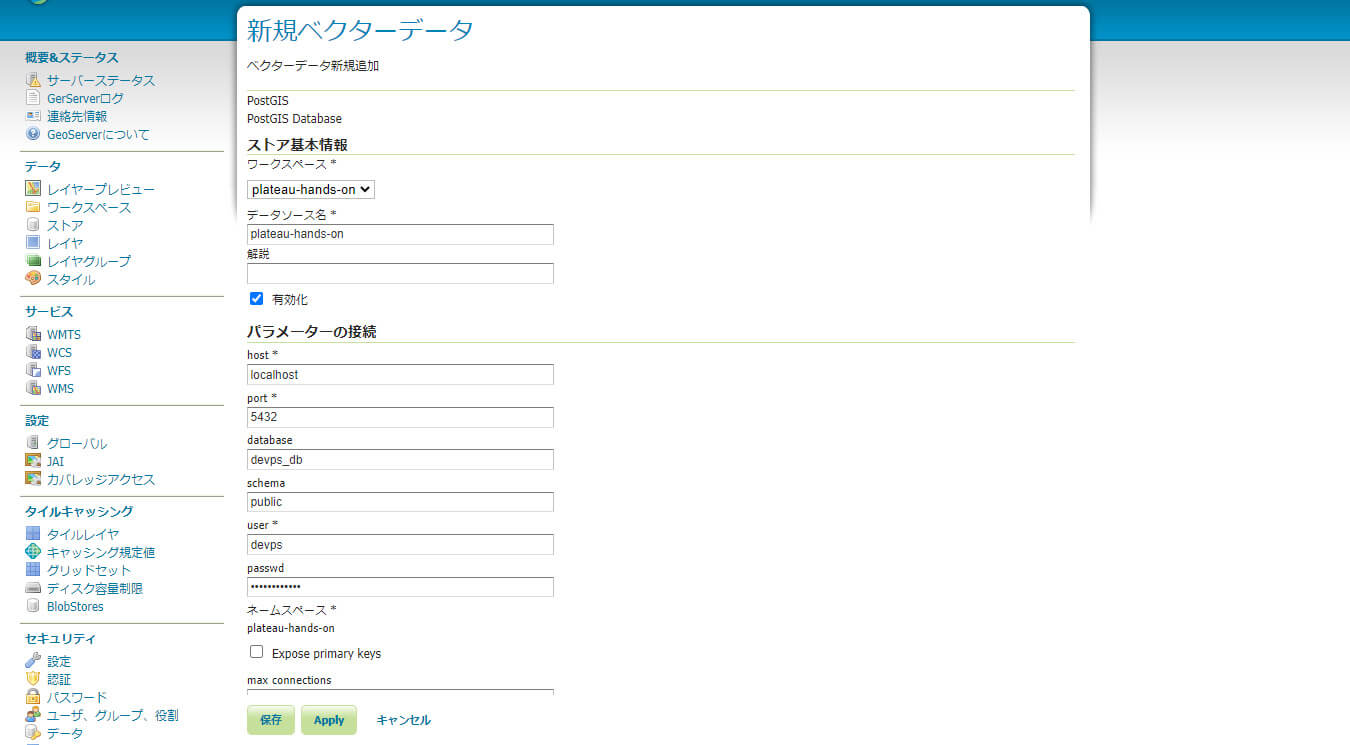Click the ユーザ、グループ、役割 users icon

(33, 715)
